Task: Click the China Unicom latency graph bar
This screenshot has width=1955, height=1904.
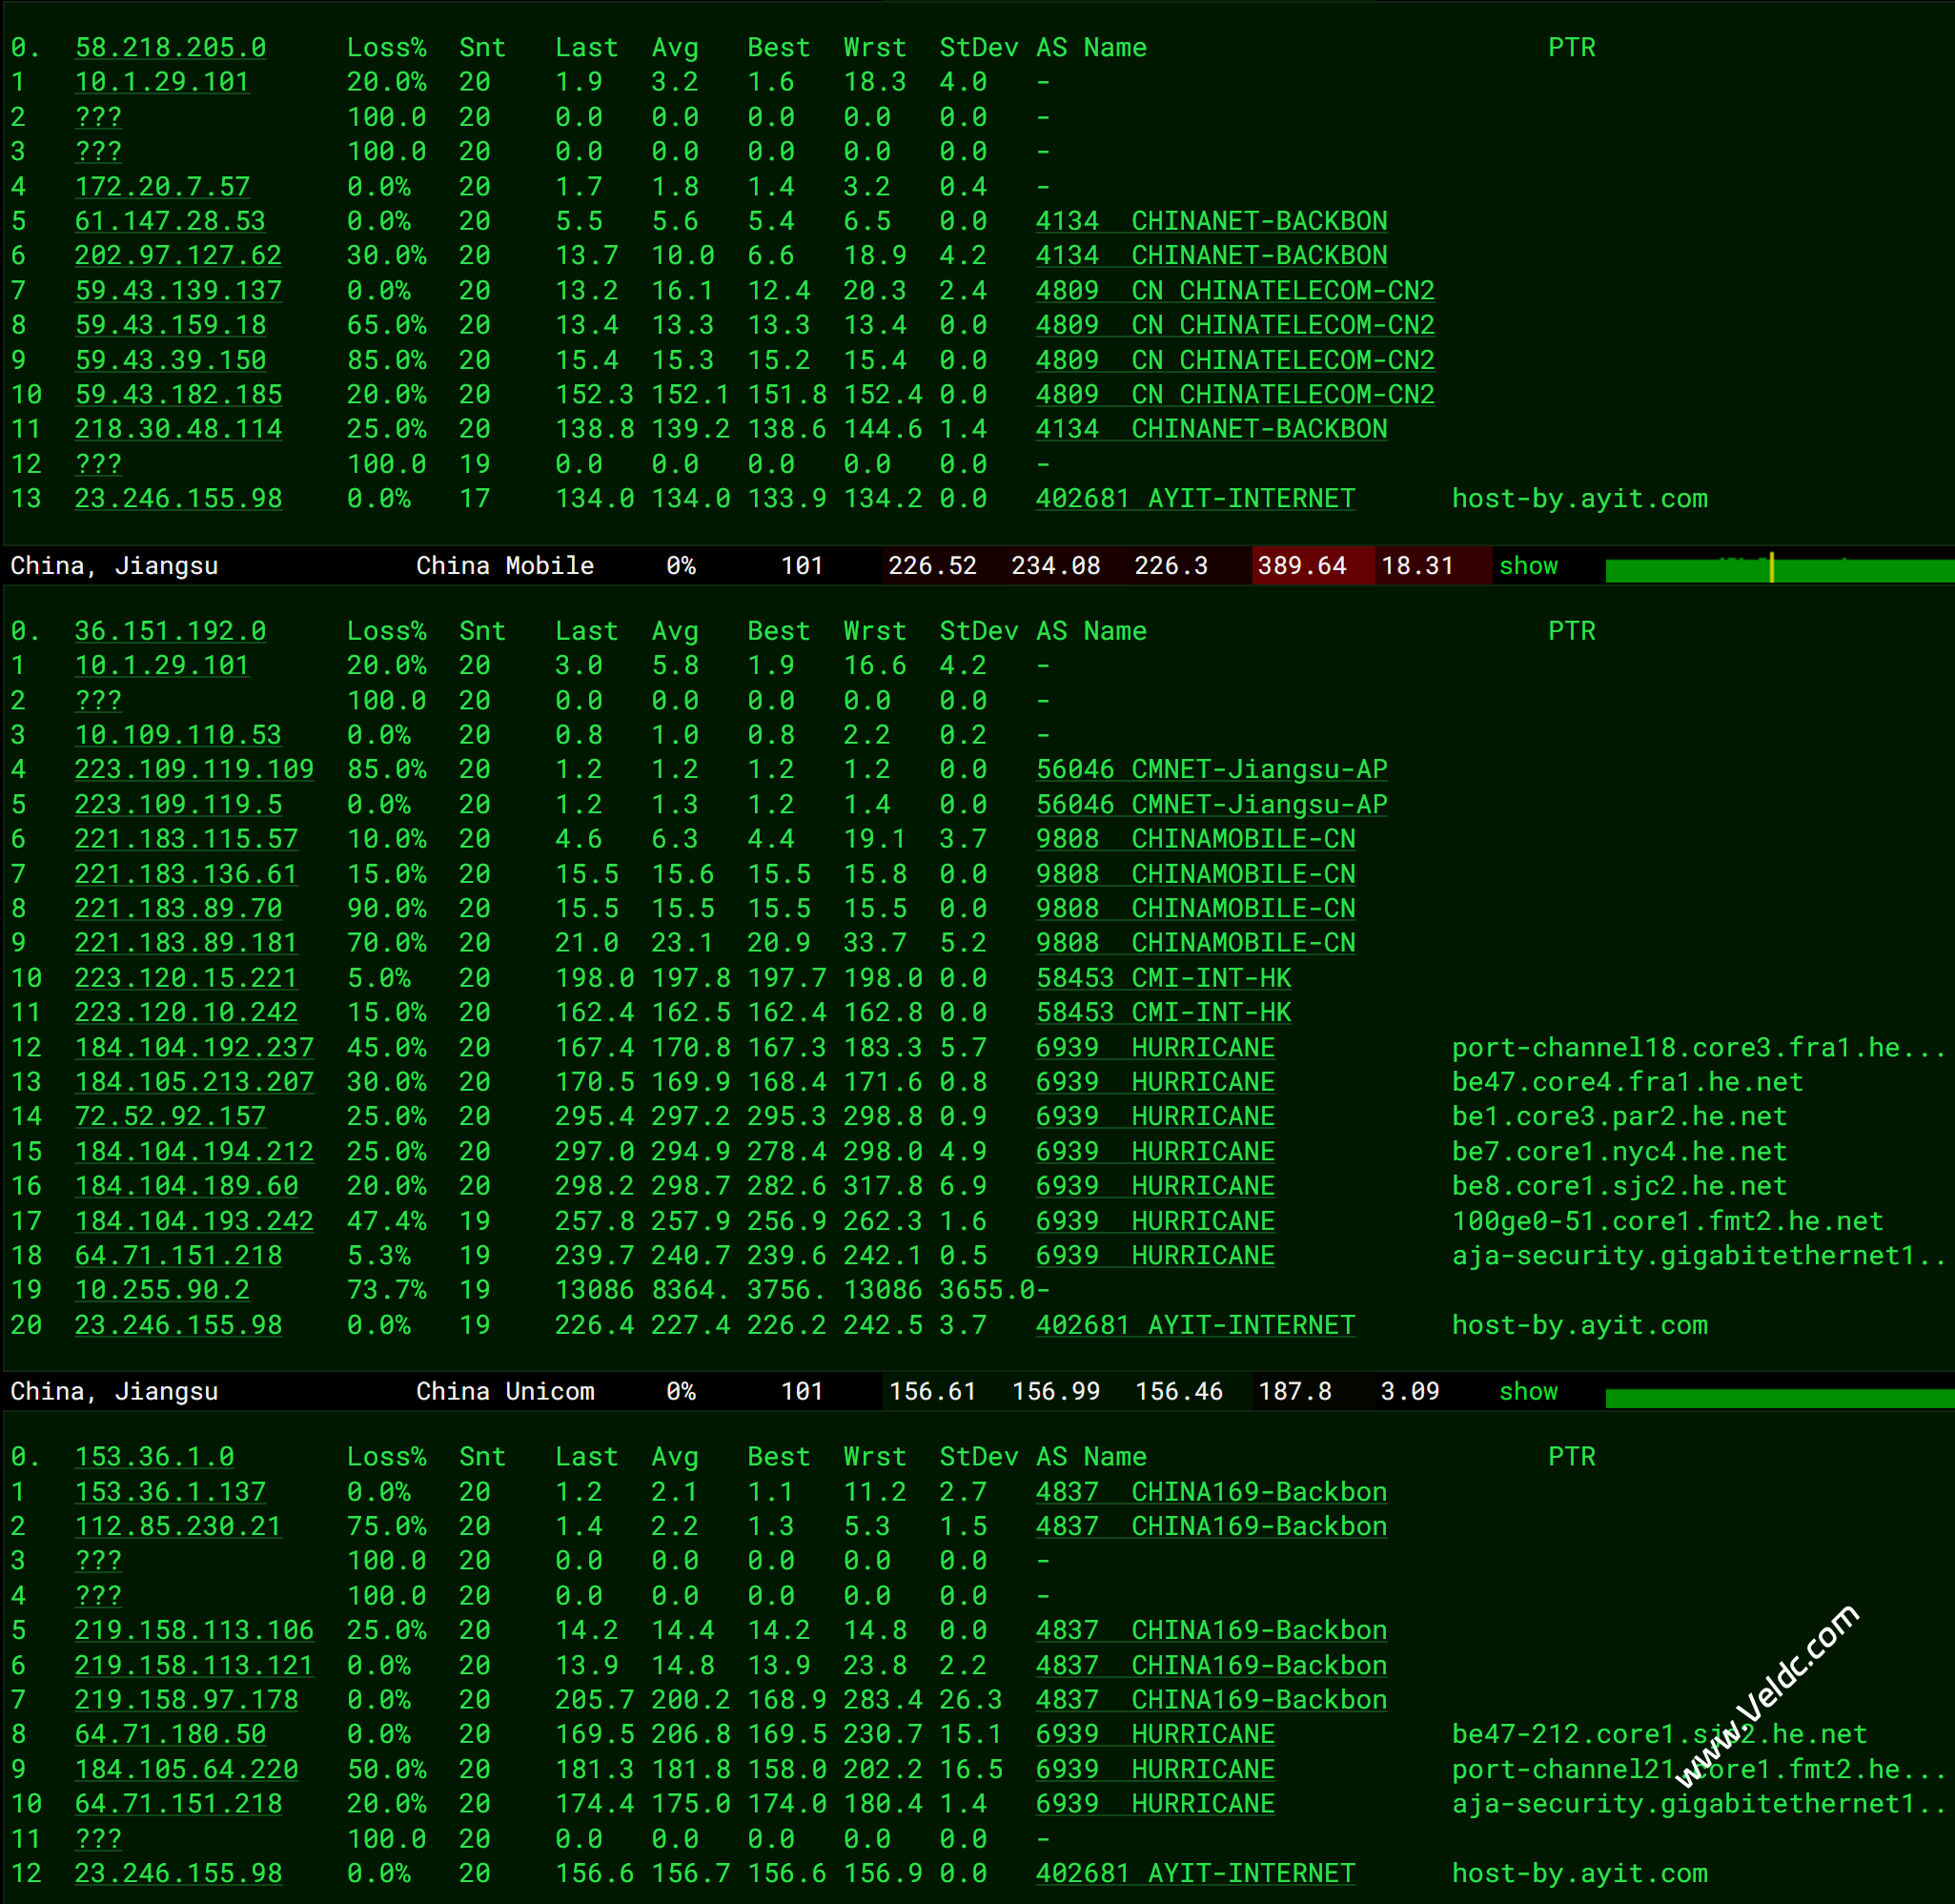Action: pos(1779,1398)
